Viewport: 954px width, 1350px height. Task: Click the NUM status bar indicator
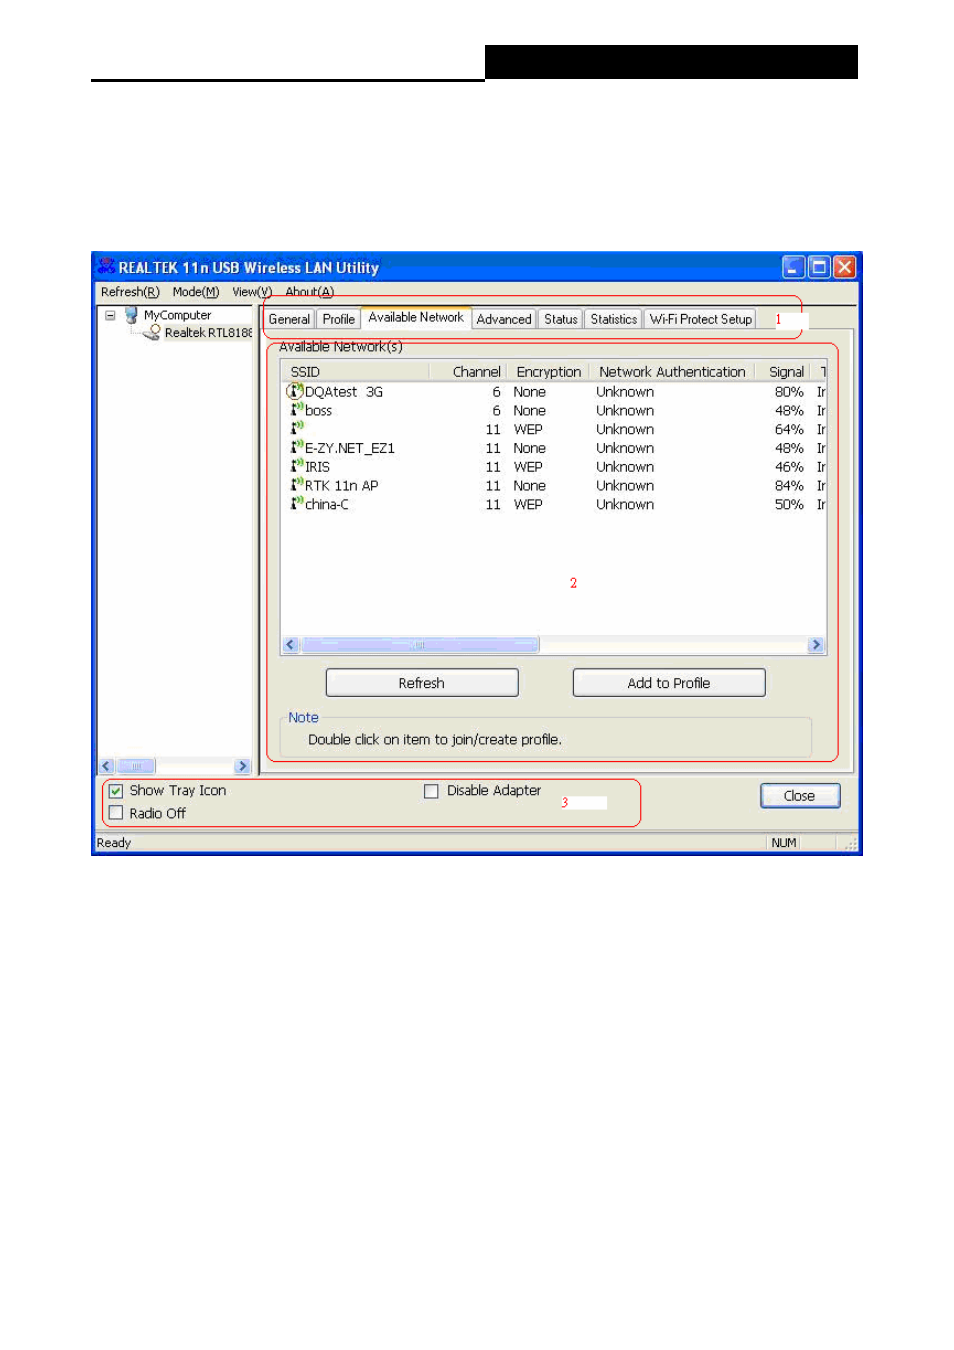coord(784,843)
